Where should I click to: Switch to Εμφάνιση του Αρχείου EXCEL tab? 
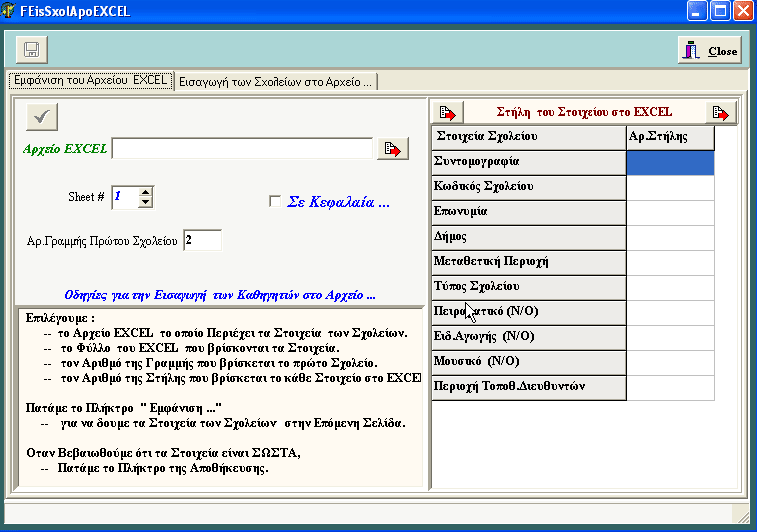[x=91, y=81]
